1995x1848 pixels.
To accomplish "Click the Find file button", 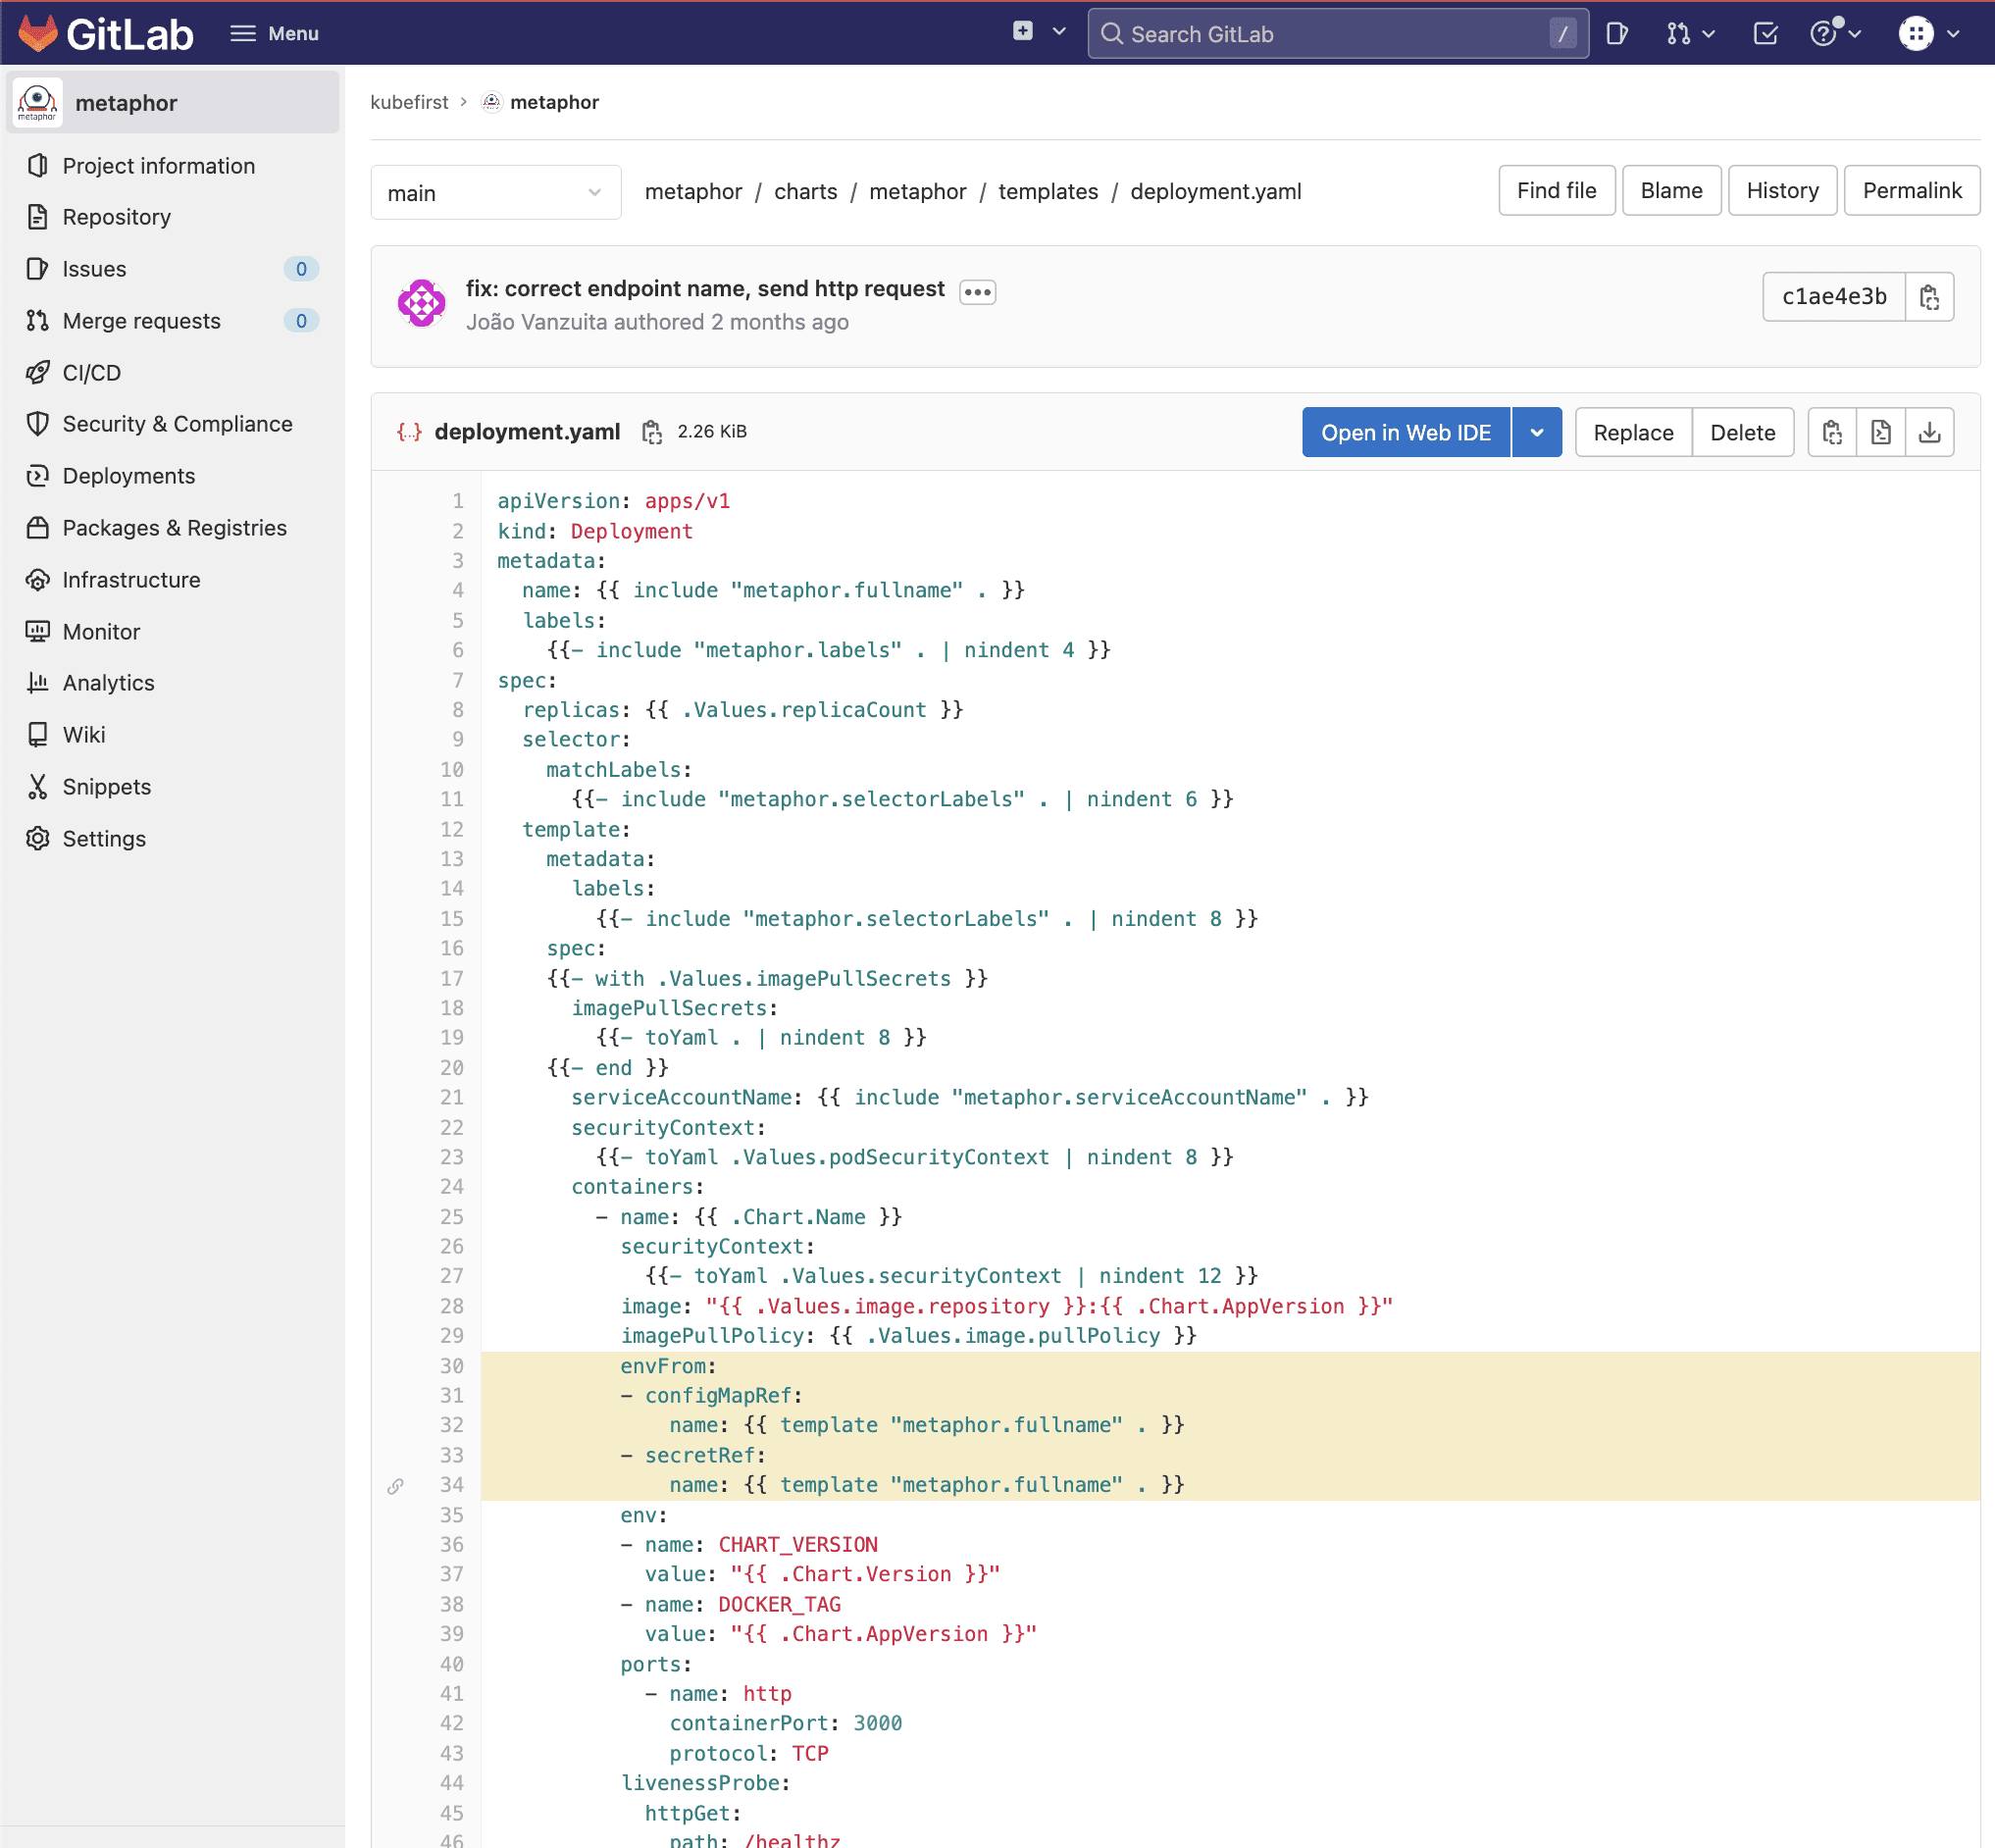I will tap(1556, 191).
